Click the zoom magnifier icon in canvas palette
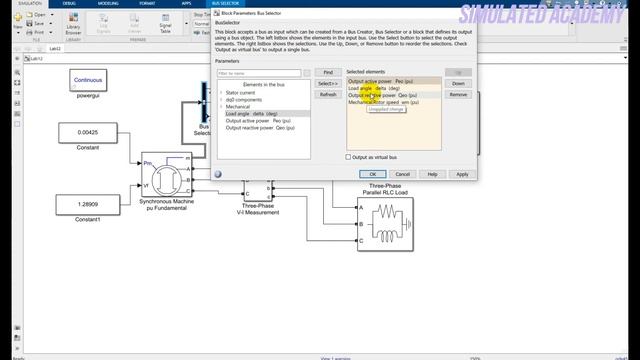 (17, 72)
